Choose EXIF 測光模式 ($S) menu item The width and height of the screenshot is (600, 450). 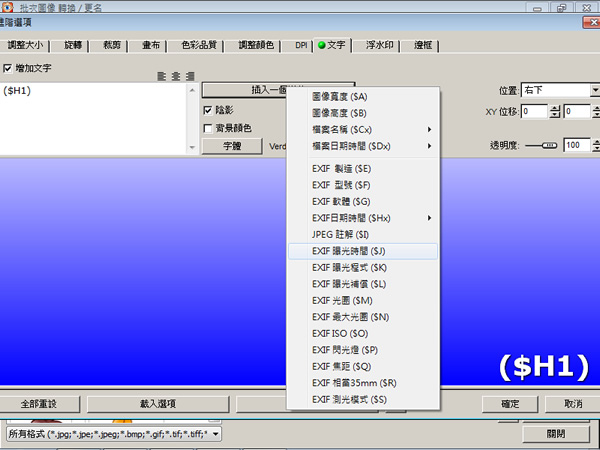362,399
